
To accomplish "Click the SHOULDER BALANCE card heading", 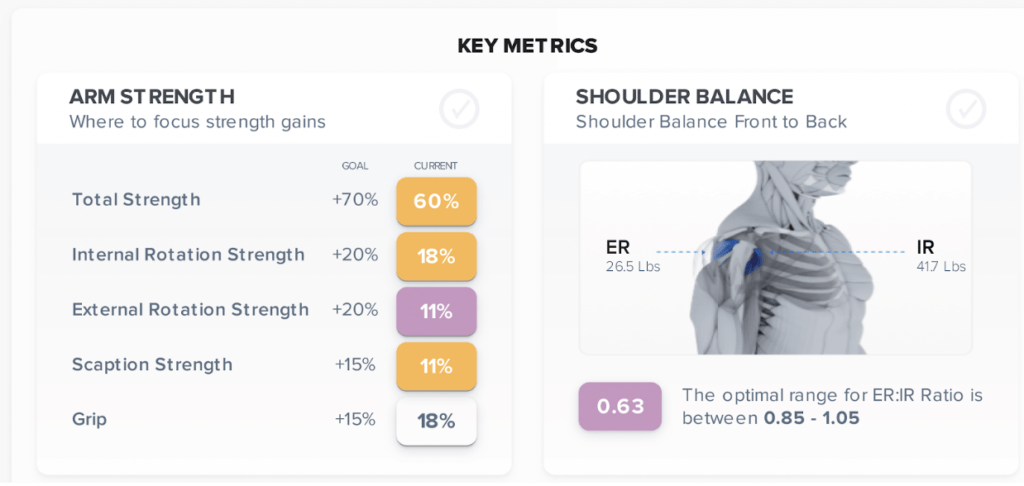I will tap(684, 97).
